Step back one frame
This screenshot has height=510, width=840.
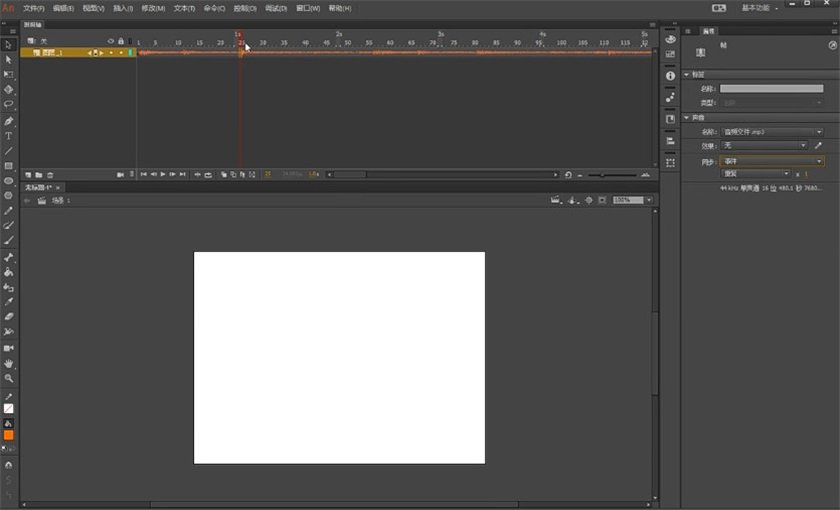[153, 175]
